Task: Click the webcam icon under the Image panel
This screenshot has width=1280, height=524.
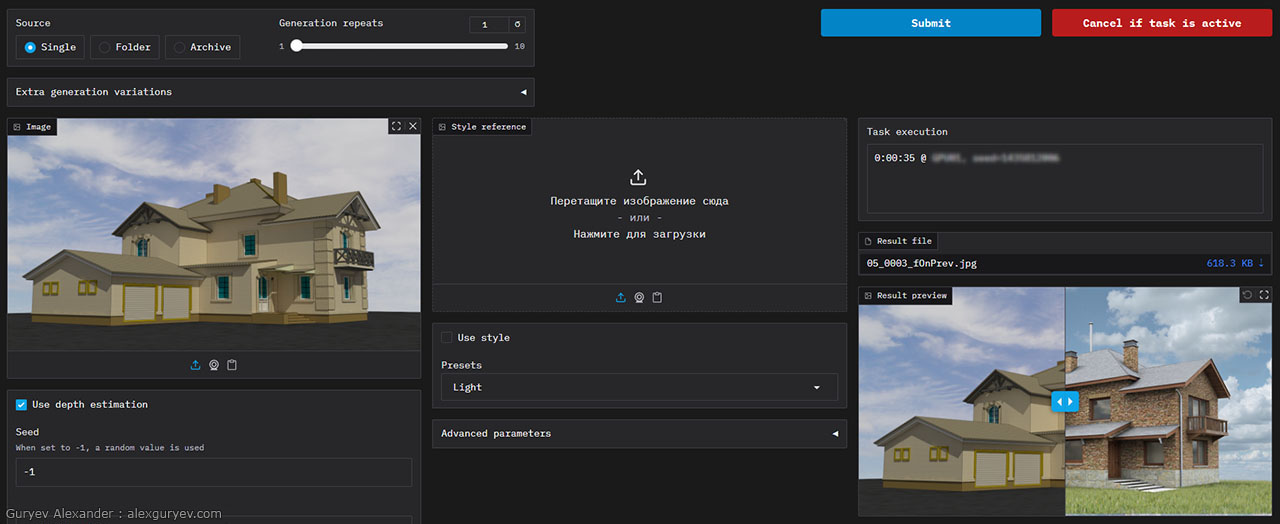Action: click(x=214, y=365)
